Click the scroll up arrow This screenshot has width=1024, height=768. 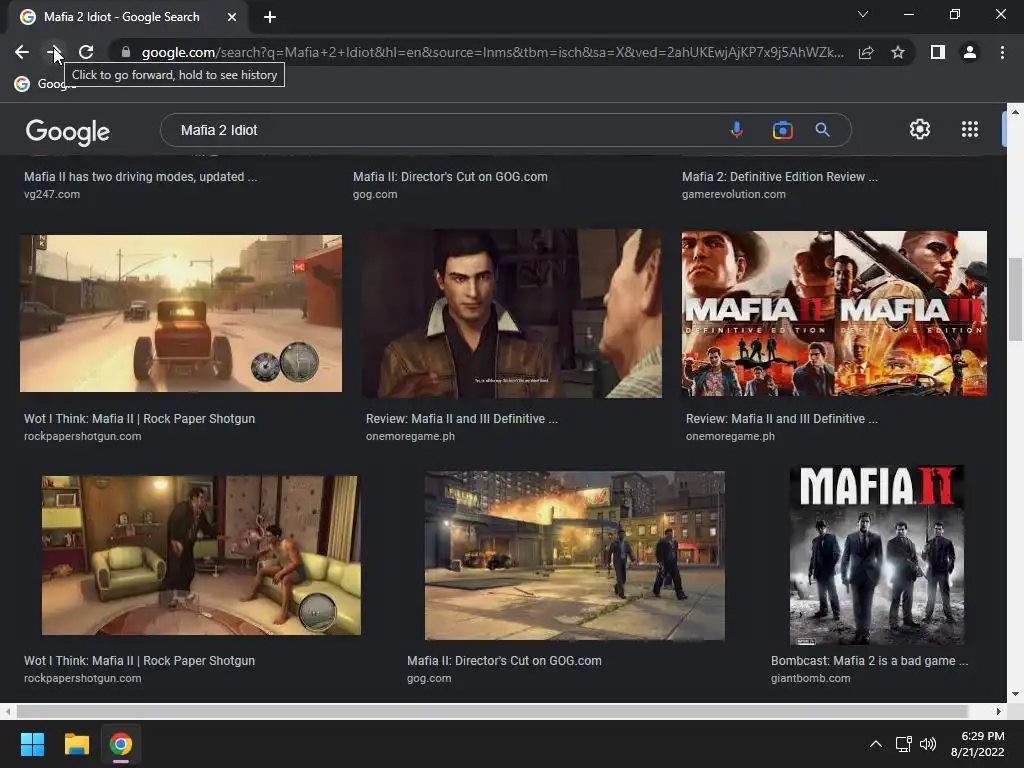(x=1015, y=112)
